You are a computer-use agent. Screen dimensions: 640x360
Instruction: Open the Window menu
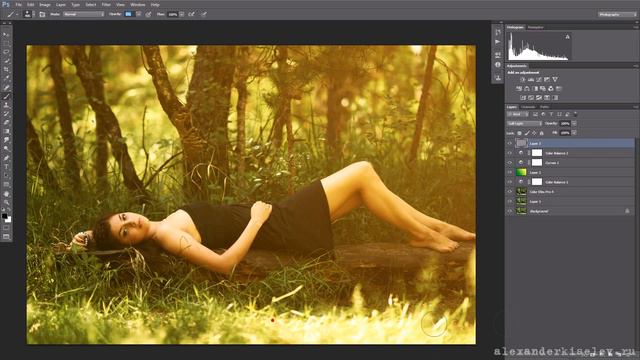[138, 4]
